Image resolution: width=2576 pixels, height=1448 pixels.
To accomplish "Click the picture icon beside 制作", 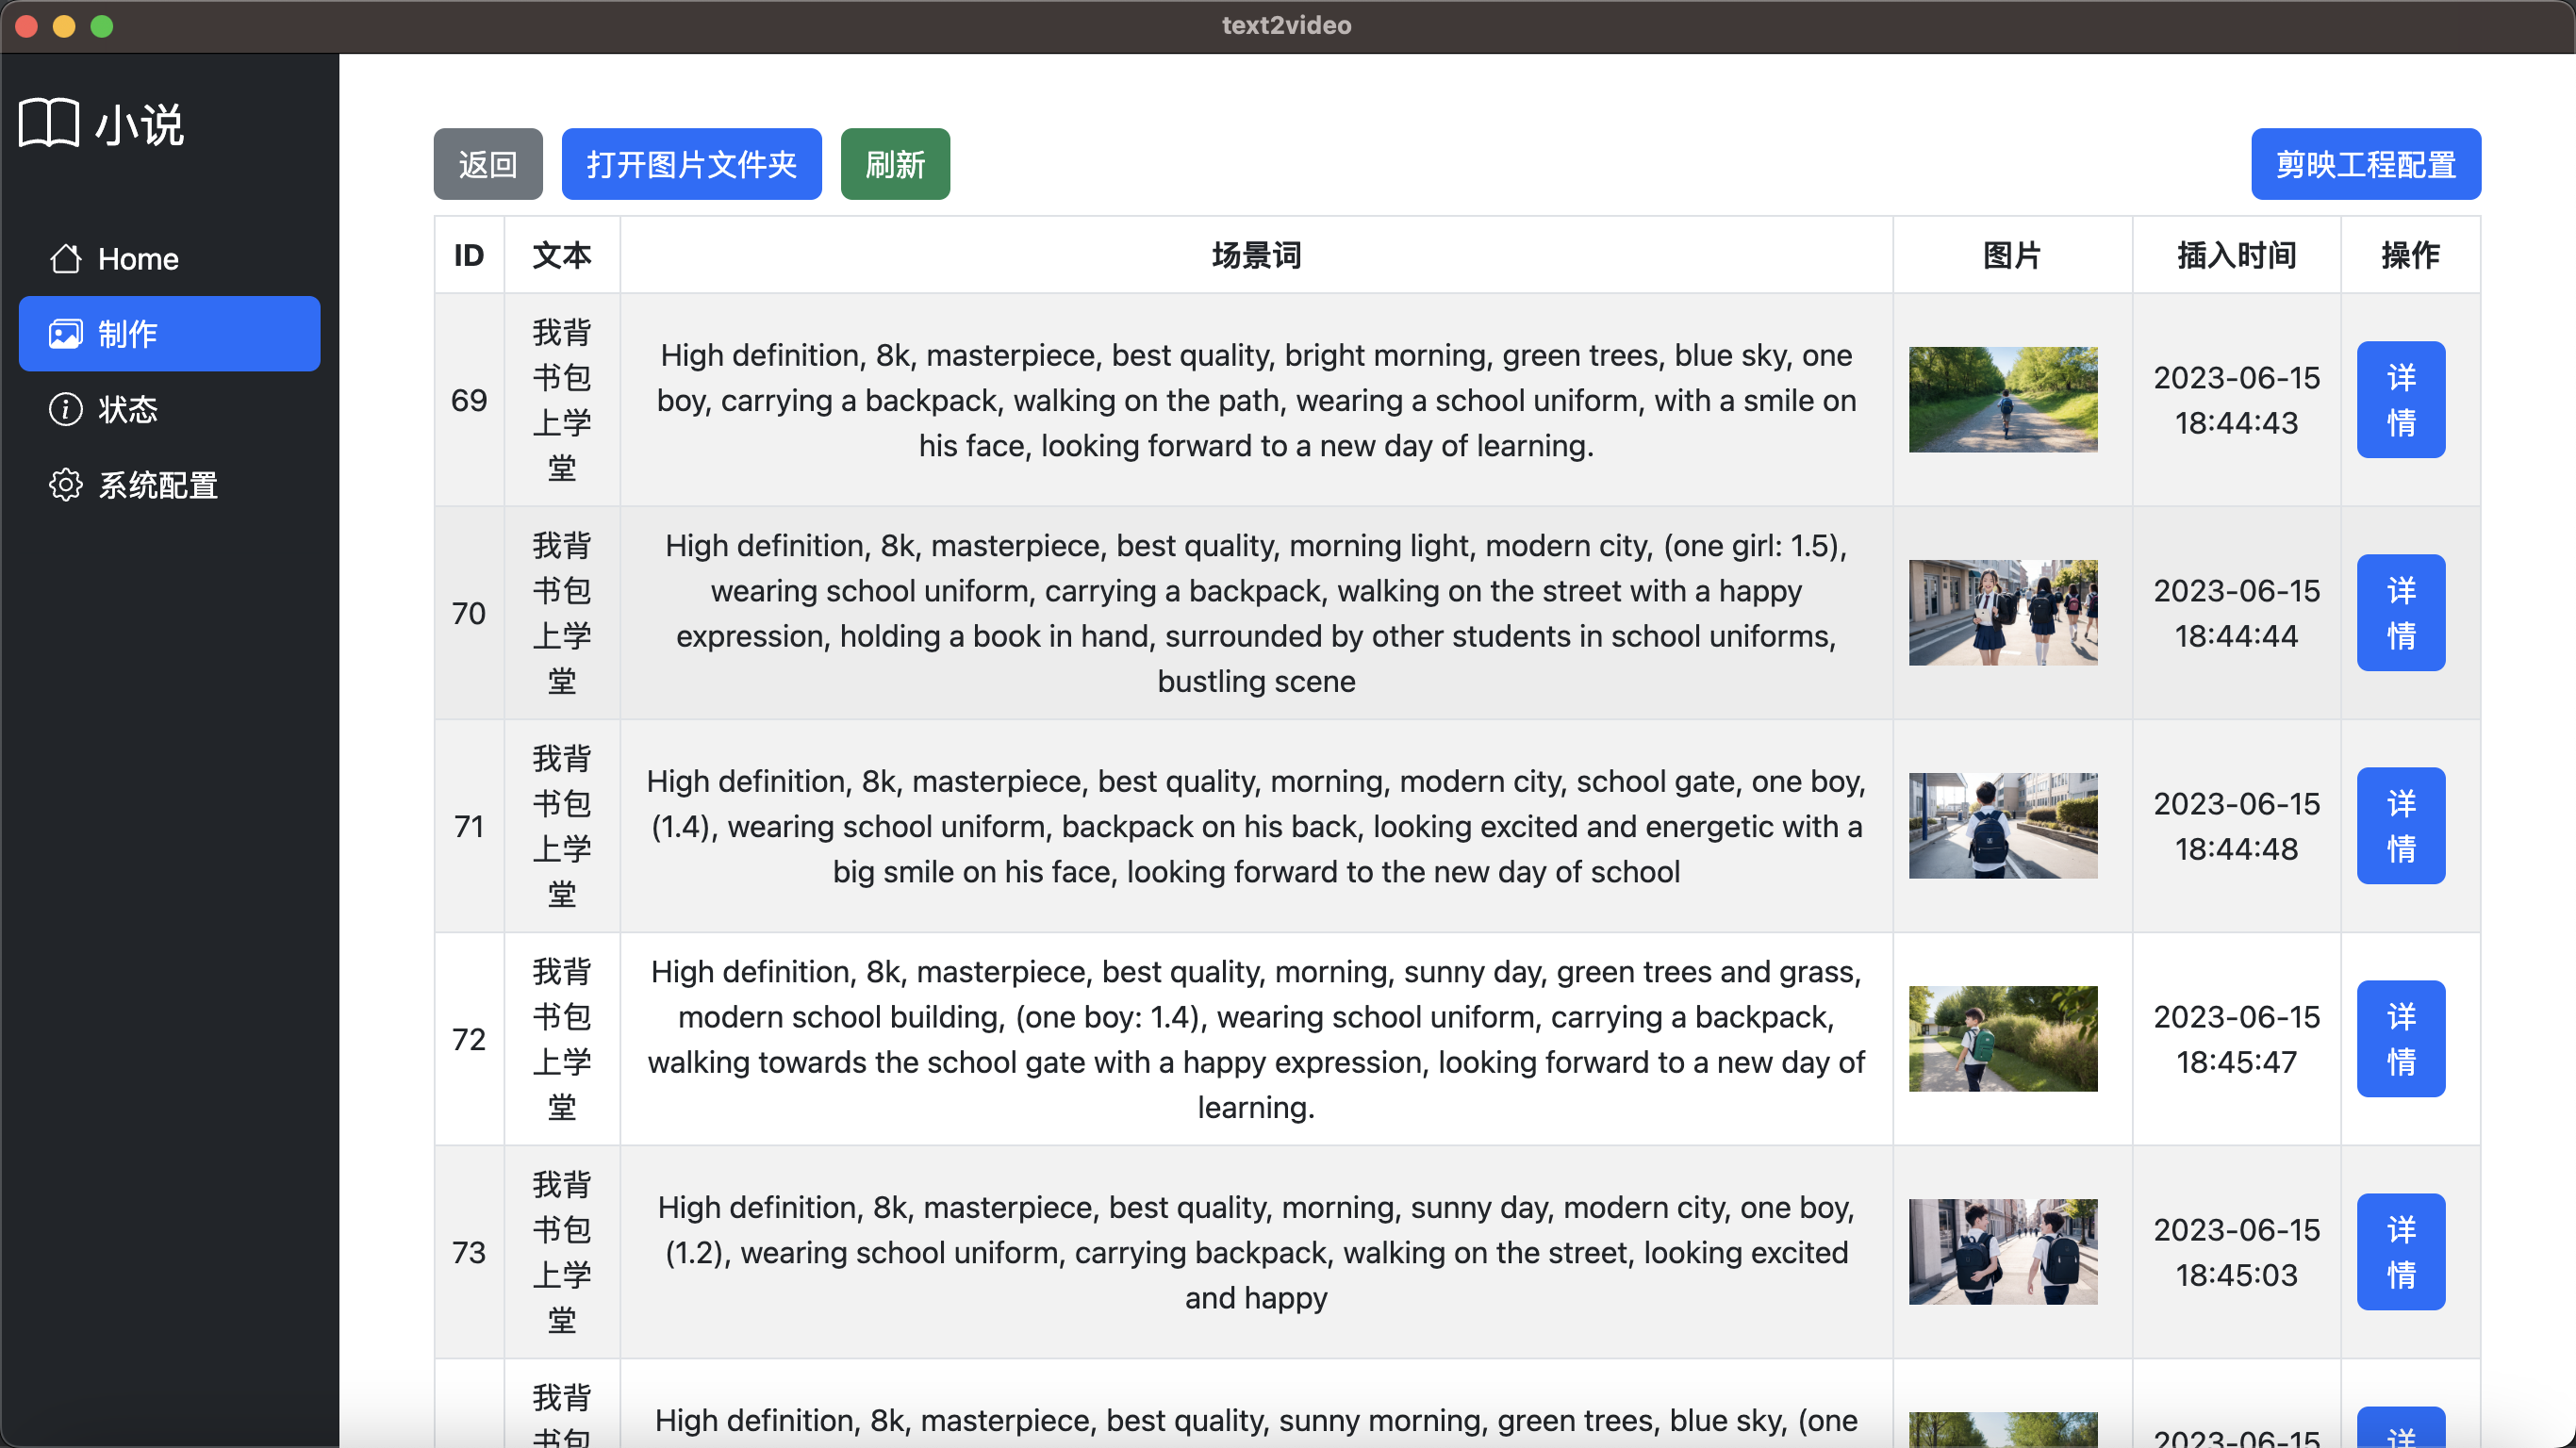I will 66,334.
